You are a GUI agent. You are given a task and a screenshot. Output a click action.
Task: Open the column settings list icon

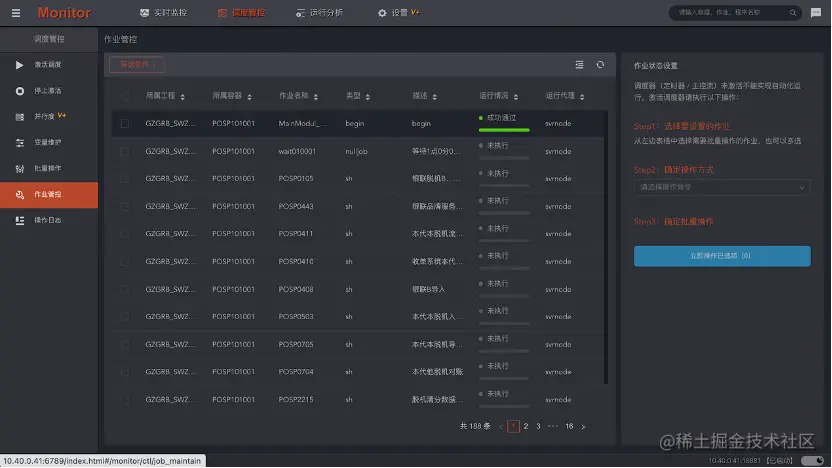pyautogui.click(x=579, y=65)
